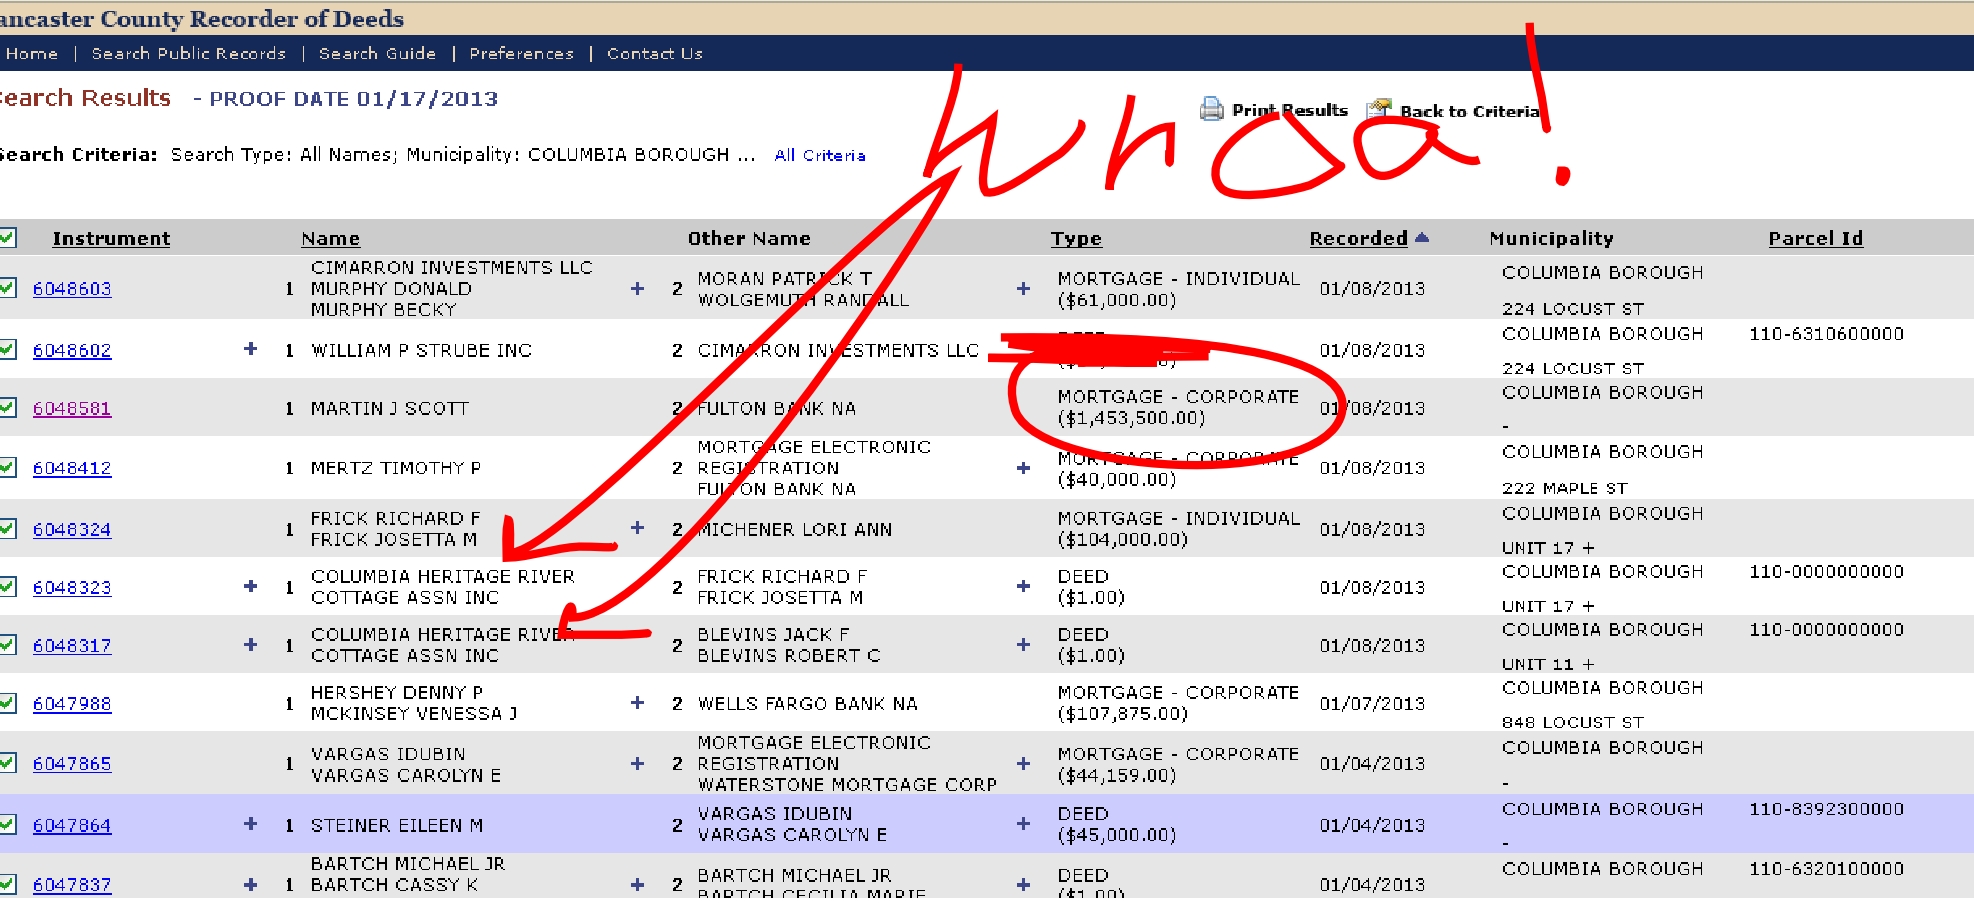Click plus icon after Blevins Robert C
Screen dimensions: 1974x919
pyautogui.click(x=1023, y=645)
